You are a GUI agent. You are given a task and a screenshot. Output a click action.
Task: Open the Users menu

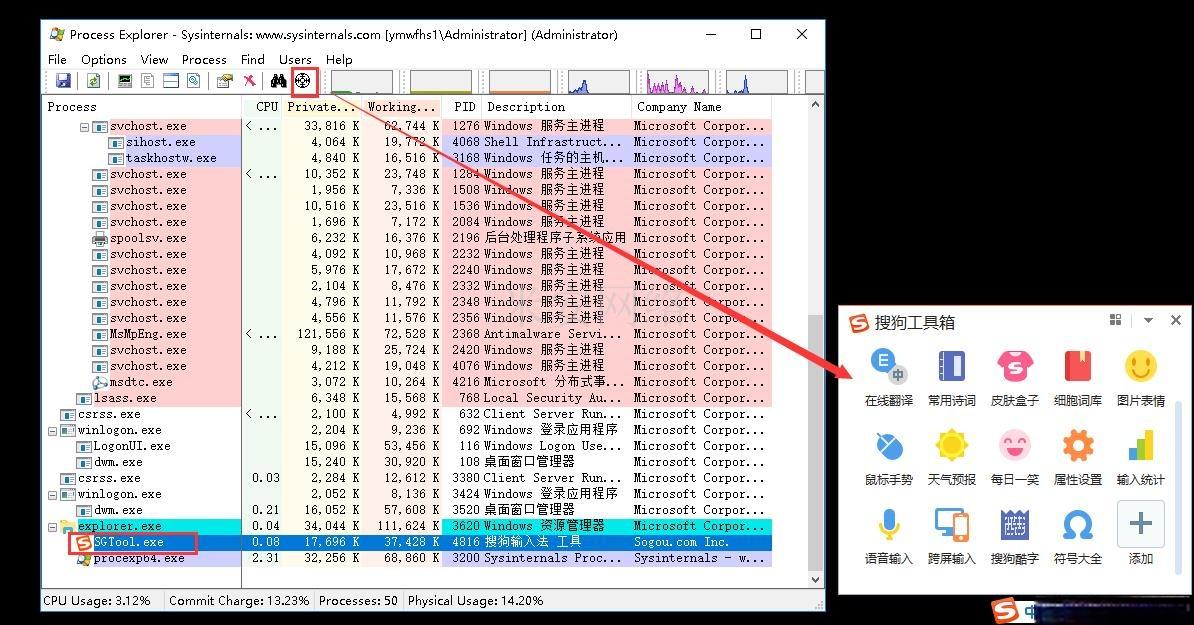(295, 59)
